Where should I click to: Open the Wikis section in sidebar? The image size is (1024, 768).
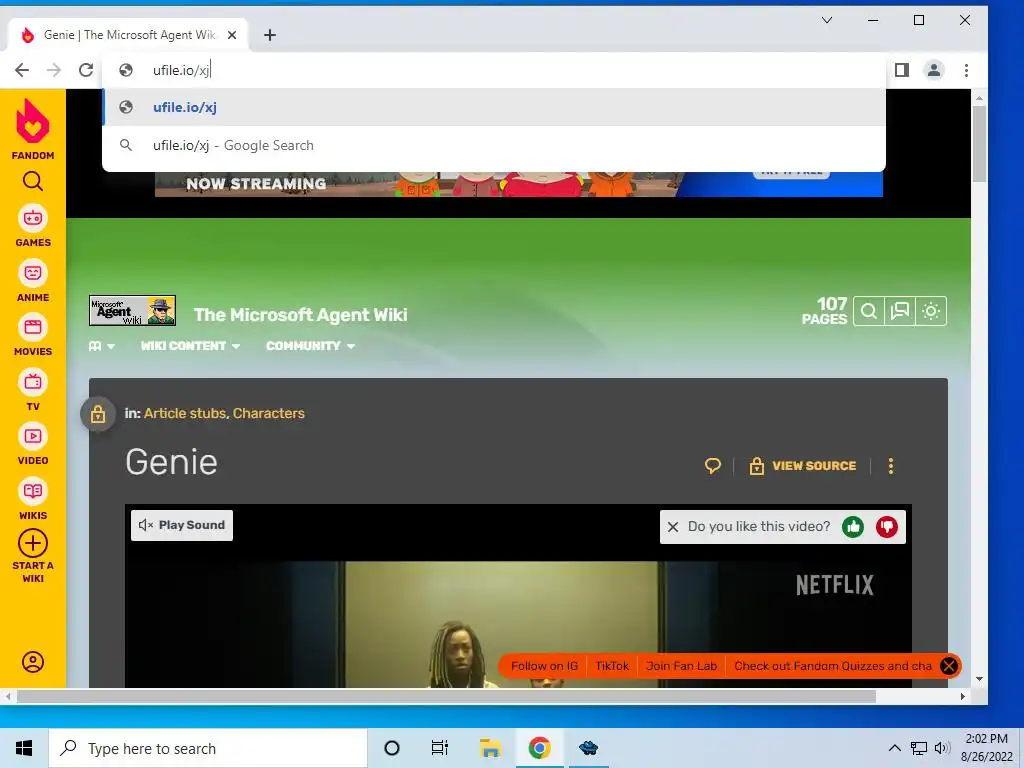[x=33, y=499]
